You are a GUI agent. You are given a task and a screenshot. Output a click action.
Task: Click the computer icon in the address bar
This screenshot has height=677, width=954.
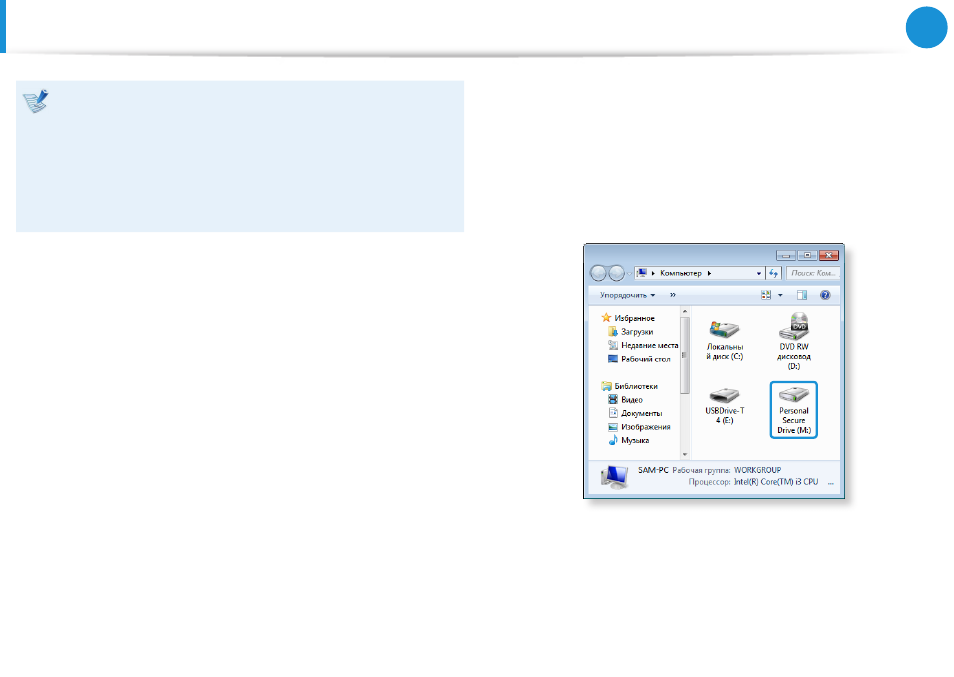point(641,273)
